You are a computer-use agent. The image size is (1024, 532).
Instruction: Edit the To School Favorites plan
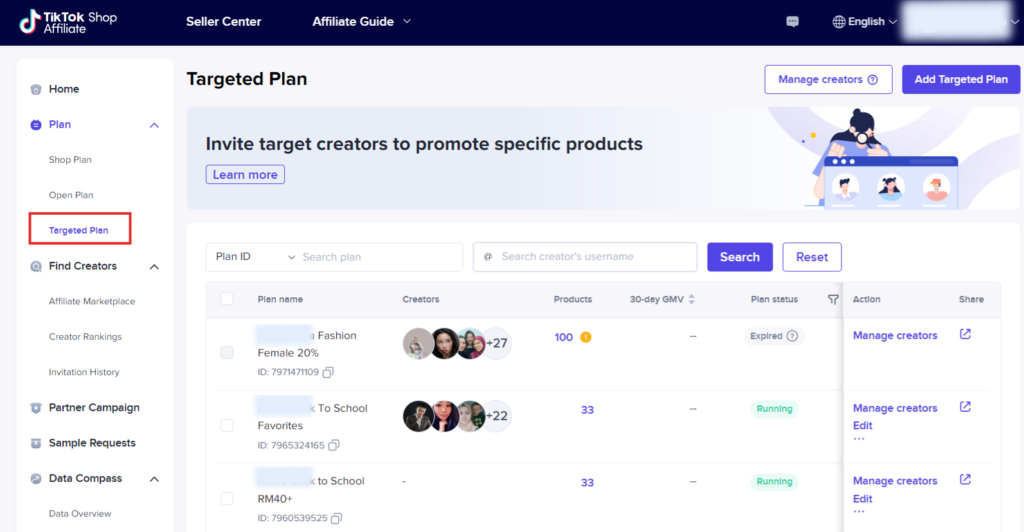pos(863,426)
